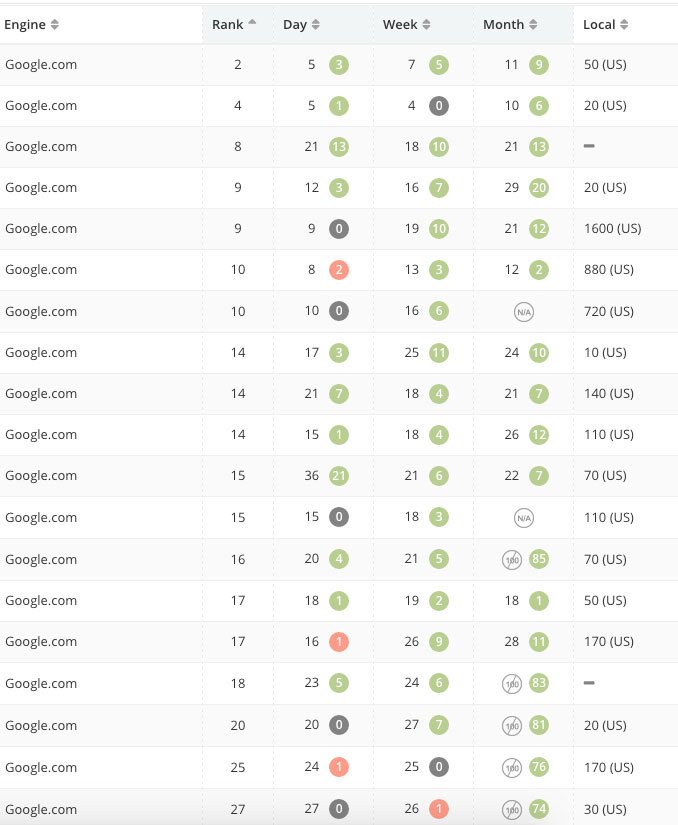Click the red 1 Week change badge
678x825 pixels.
(x=439, y=809)
